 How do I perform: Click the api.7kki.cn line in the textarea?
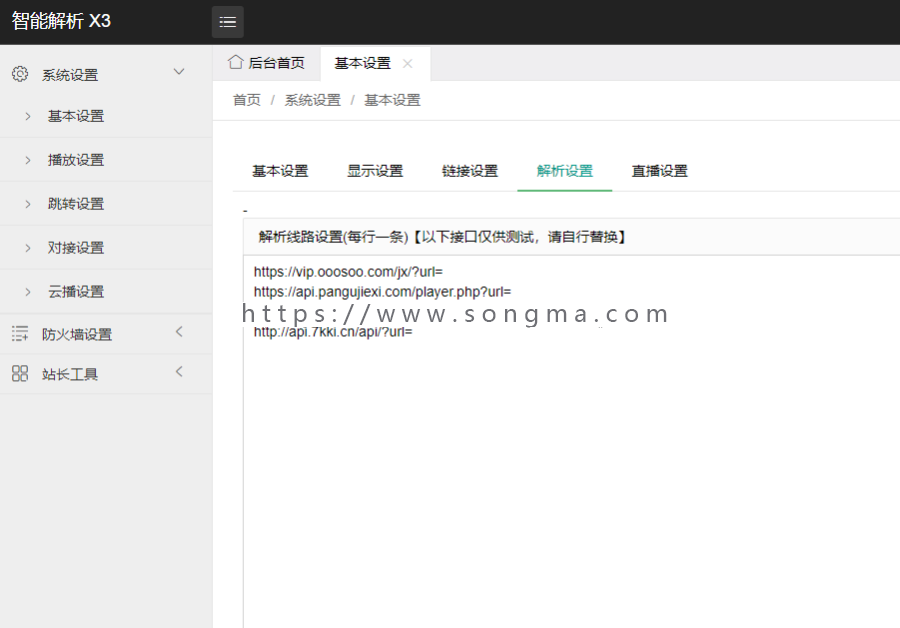[x=333, y=332]
